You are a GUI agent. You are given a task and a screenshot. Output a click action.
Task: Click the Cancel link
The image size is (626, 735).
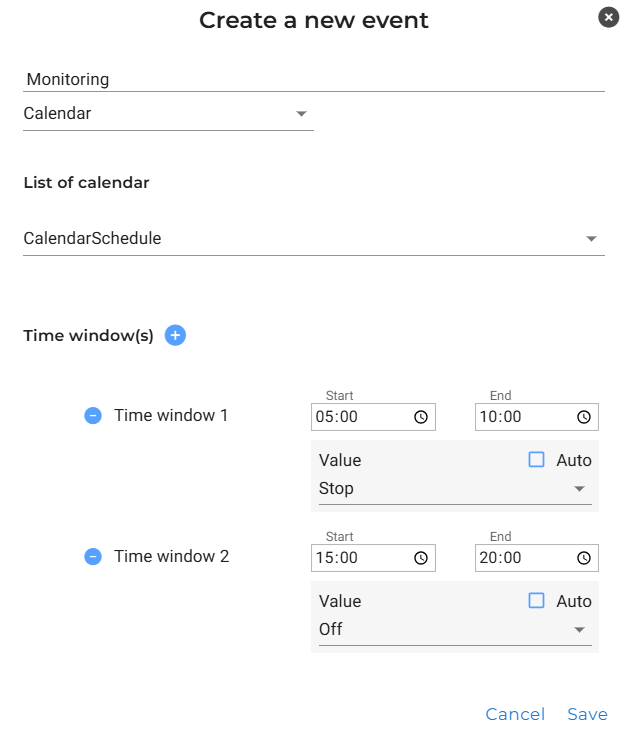pyautogui.click(x=515, y=714)
